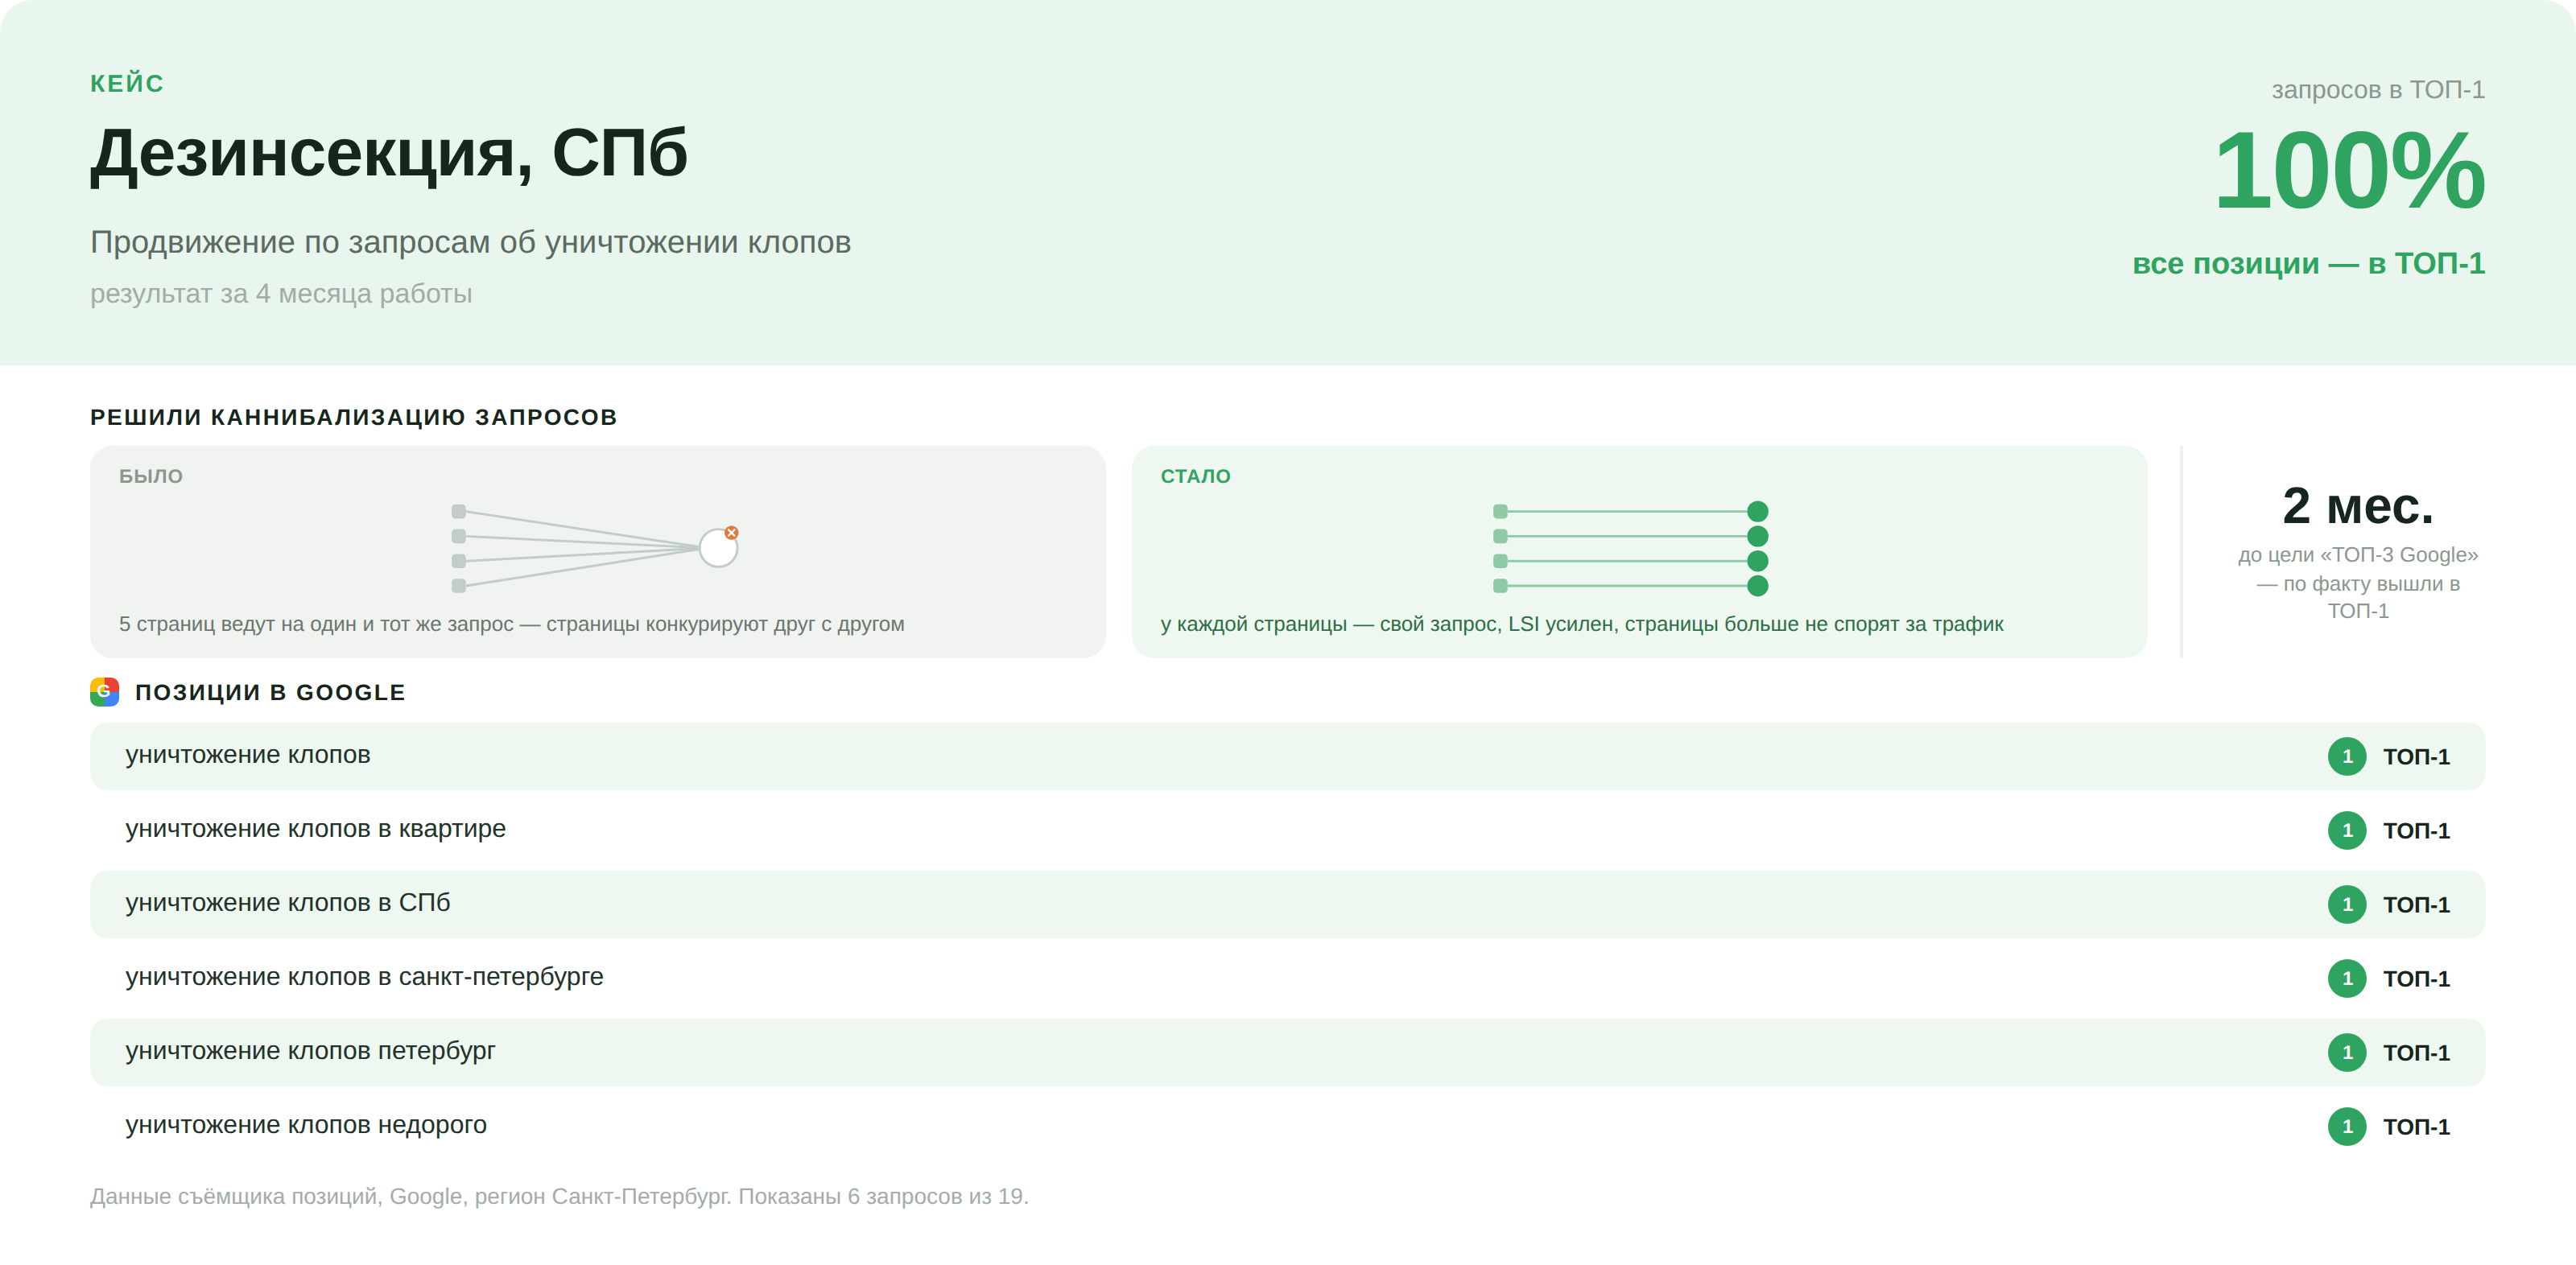Click query 'уничтожение клопов в квартире'
This screenshot has height=1265, width=2576.
[x=315, y=830]
